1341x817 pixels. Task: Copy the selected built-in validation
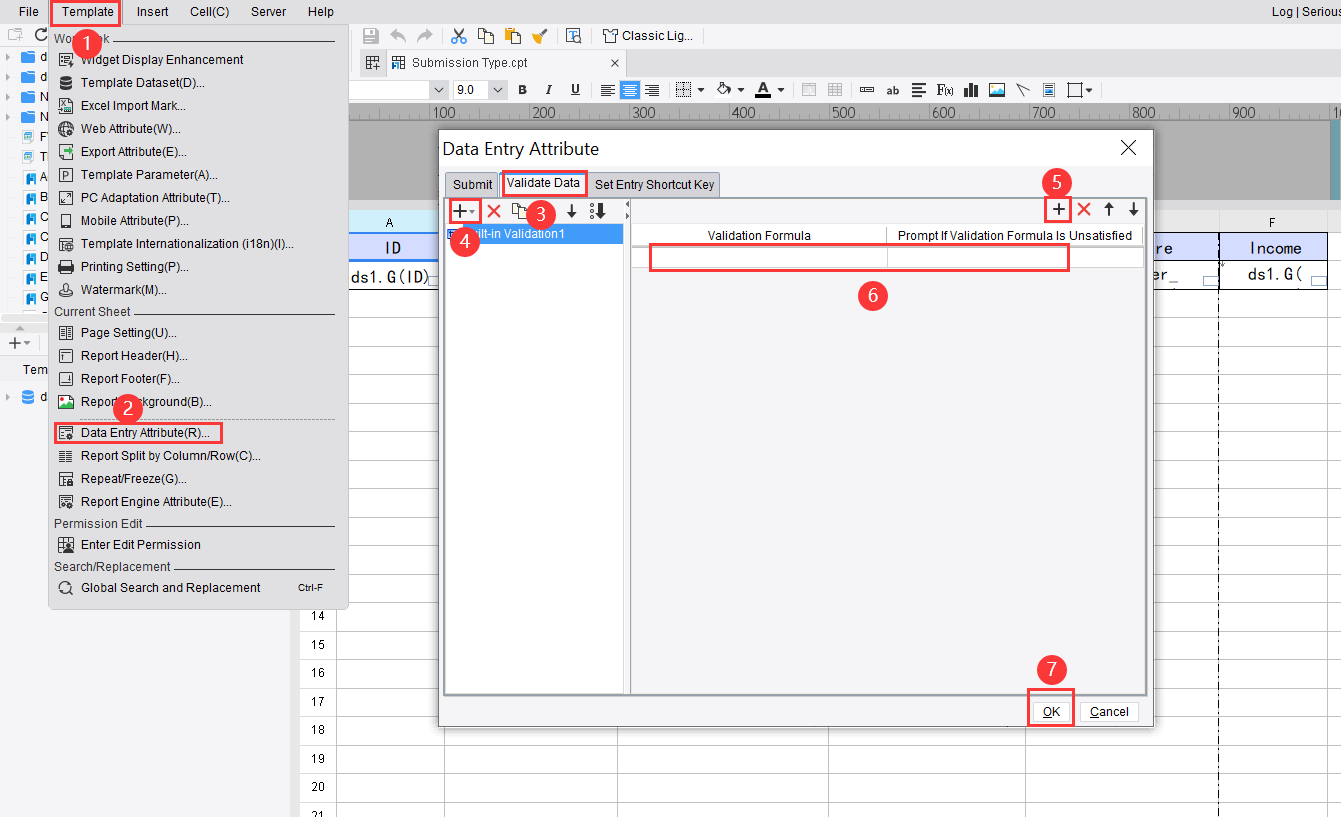tap(519, 211)
